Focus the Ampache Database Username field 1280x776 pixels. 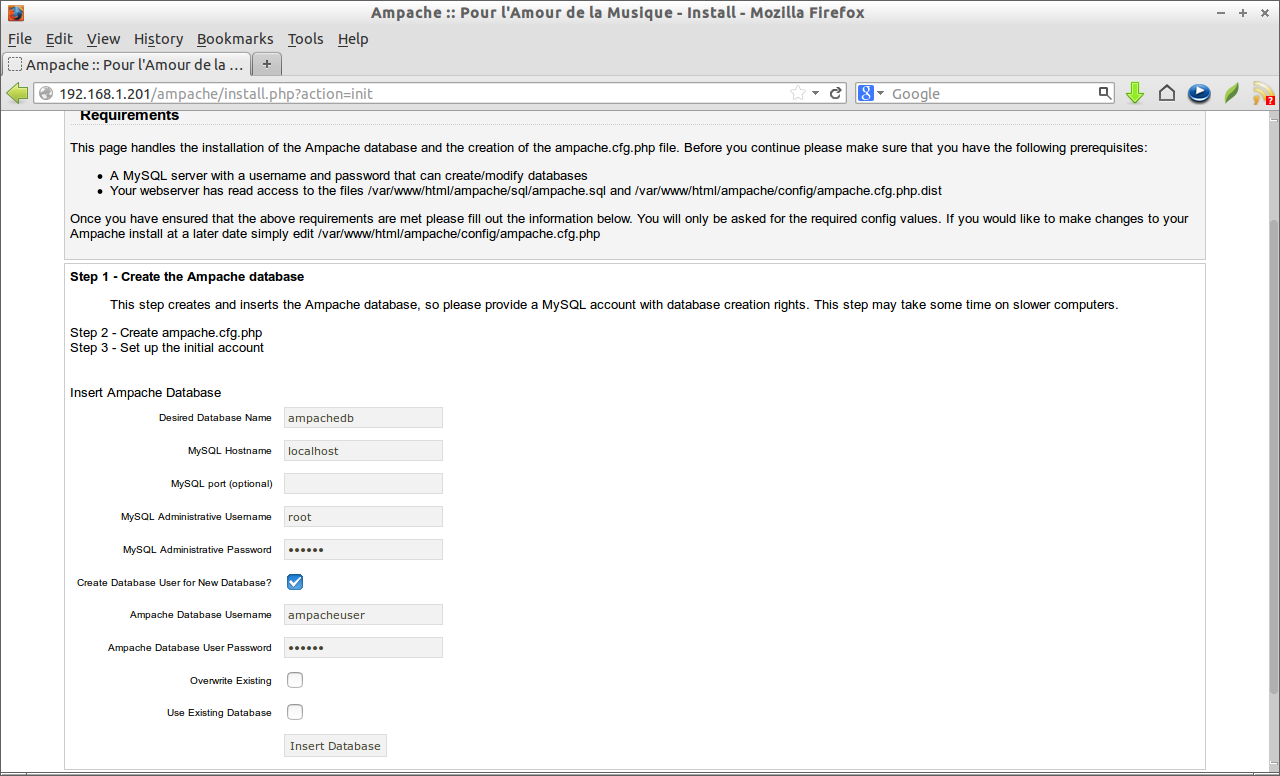363,615
